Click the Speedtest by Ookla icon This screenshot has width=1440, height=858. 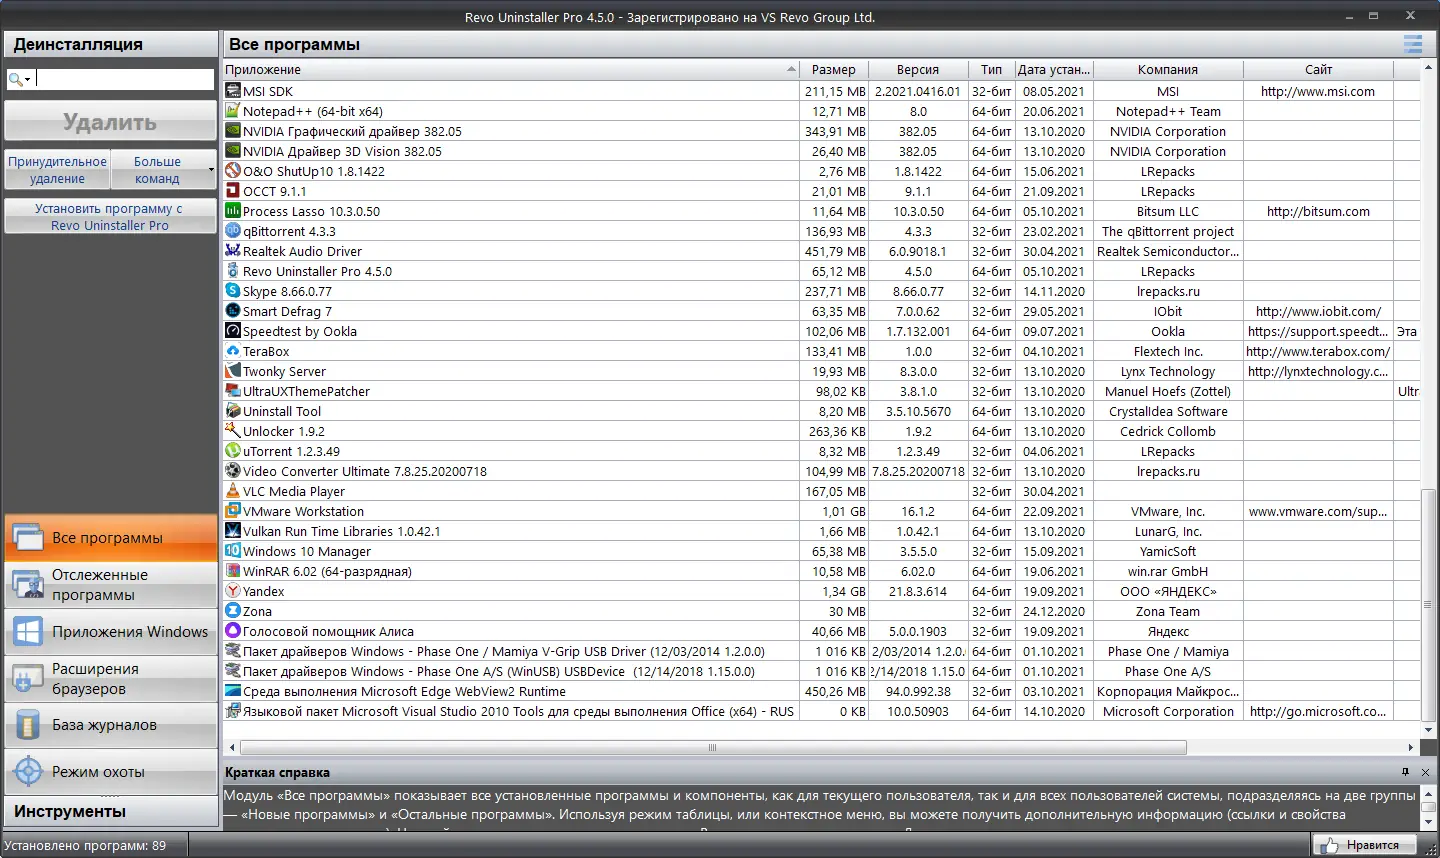(233, 331)
